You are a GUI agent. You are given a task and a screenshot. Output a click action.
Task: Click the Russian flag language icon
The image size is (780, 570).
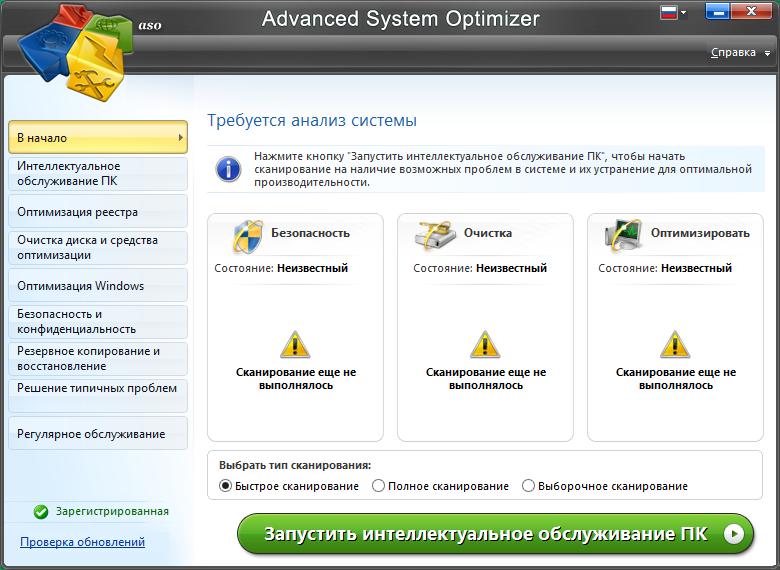tap(669, 12)
